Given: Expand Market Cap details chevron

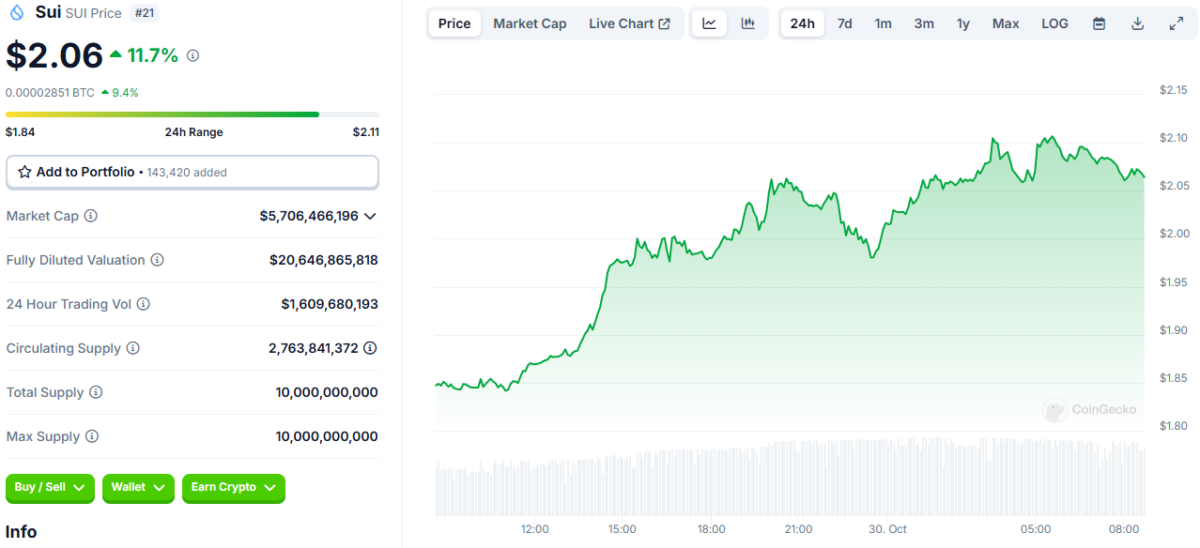Looking at the screenshot, I should [x=370, y=216].
